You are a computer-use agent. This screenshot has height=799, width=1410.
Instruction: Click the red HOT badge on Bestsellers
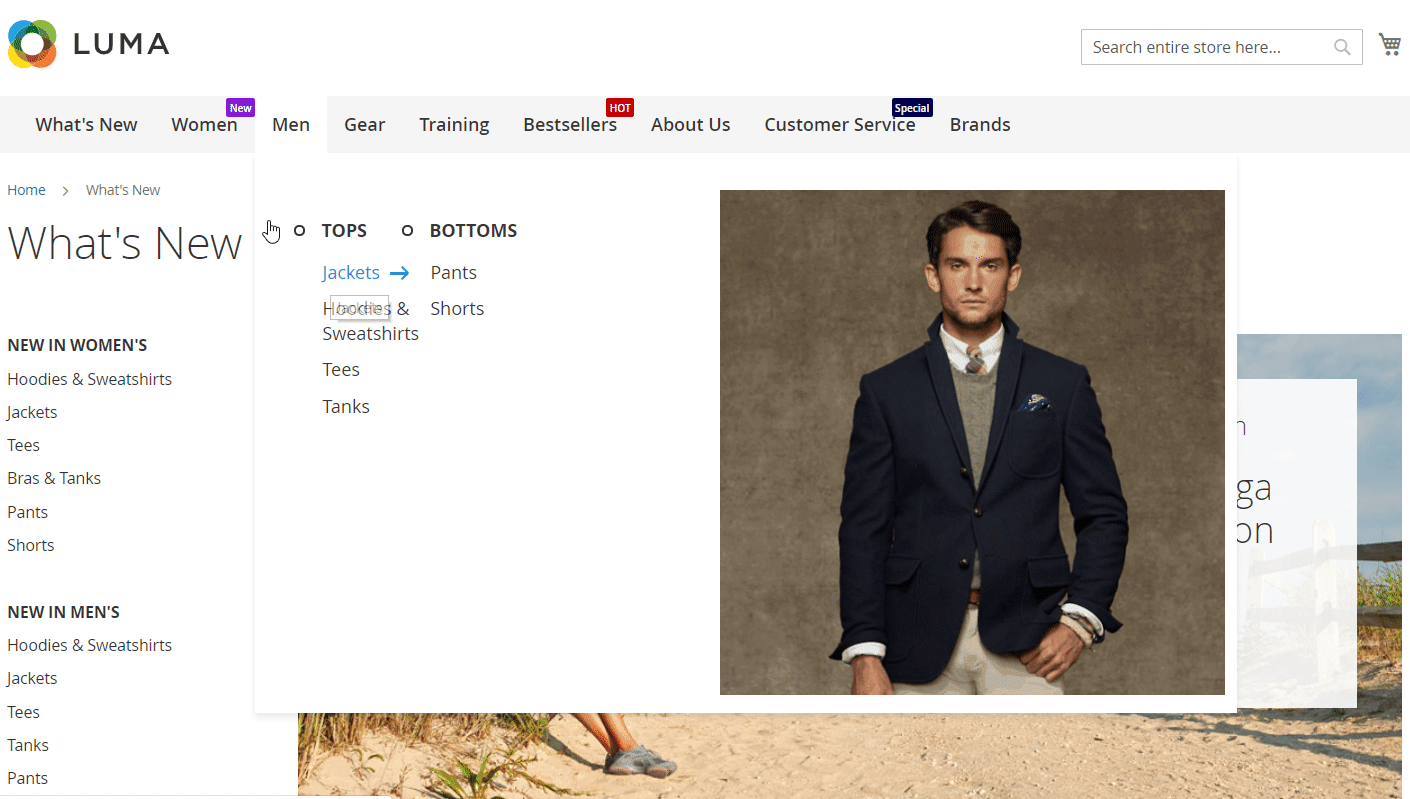pos(620,108)
